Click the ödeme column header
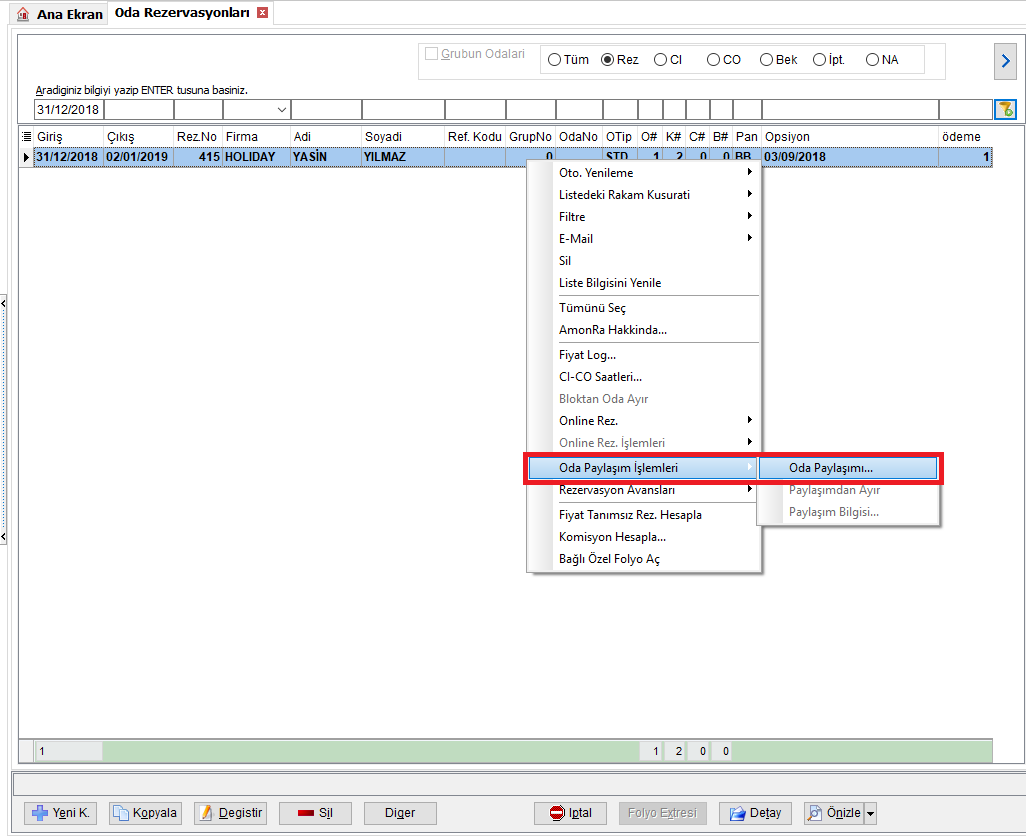 pos(965,137)
